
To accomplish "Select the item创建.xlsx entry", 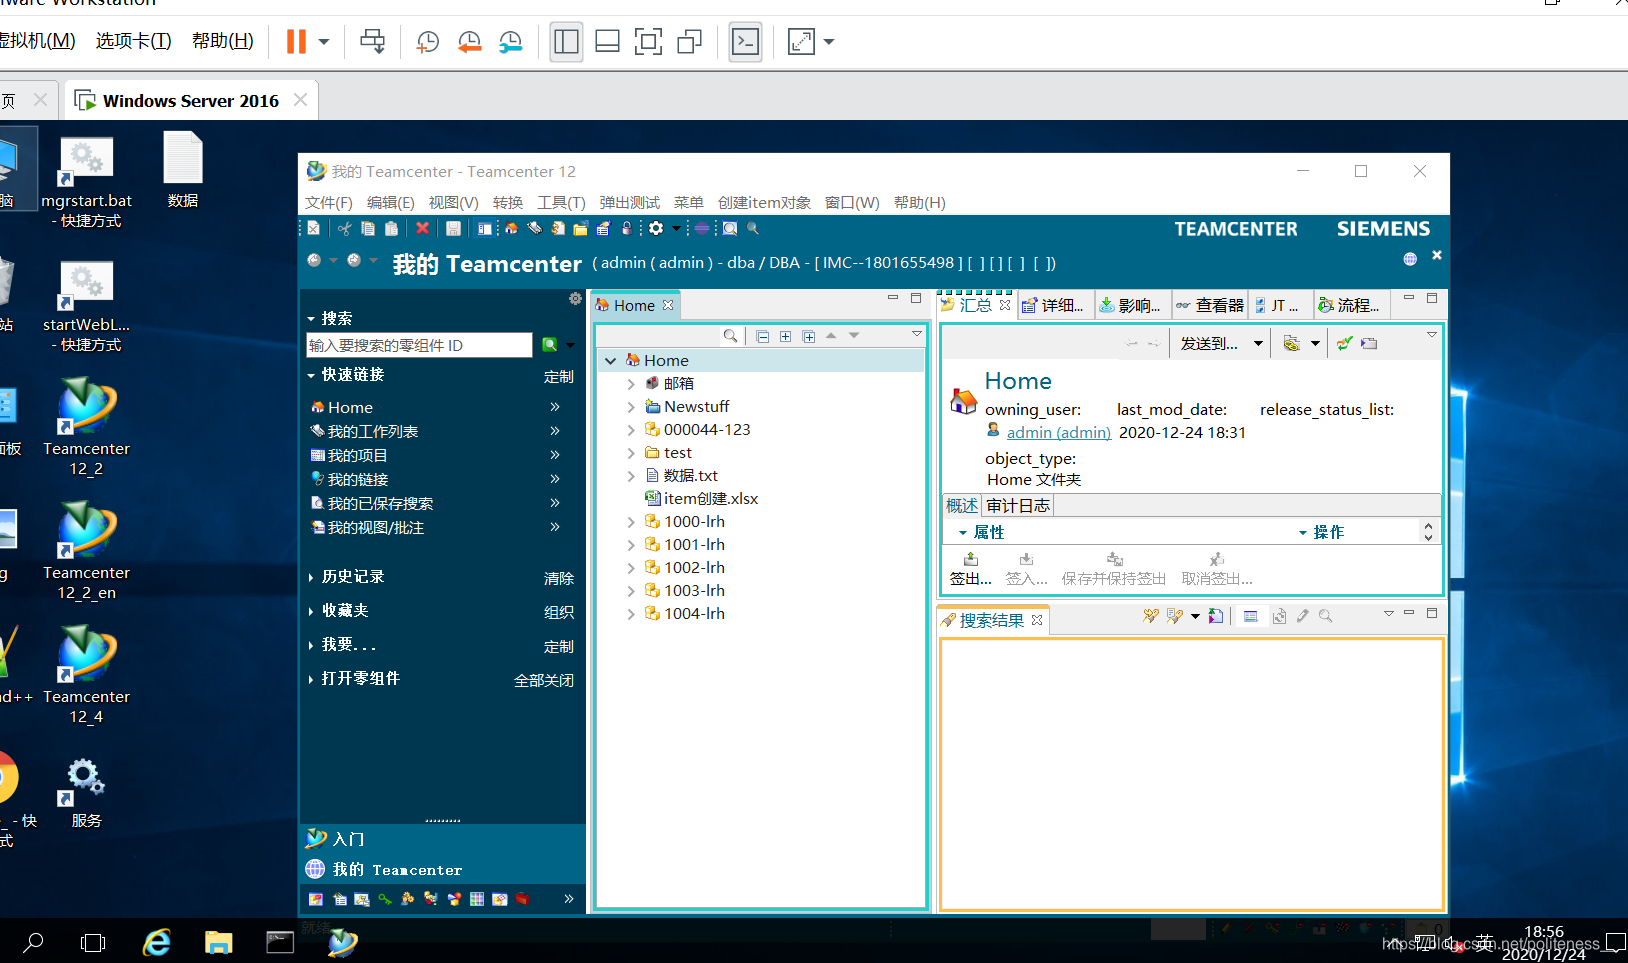I will coord(701,499).
